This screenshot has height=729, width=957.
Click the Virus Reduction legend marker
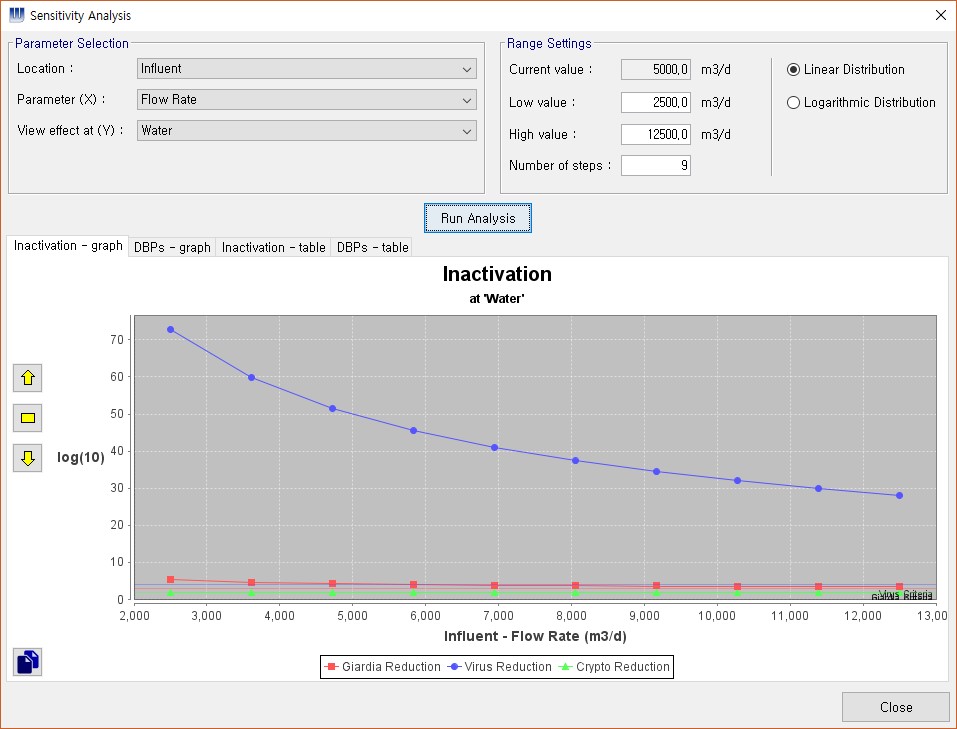pyautogui.click(x=456, y=667)
